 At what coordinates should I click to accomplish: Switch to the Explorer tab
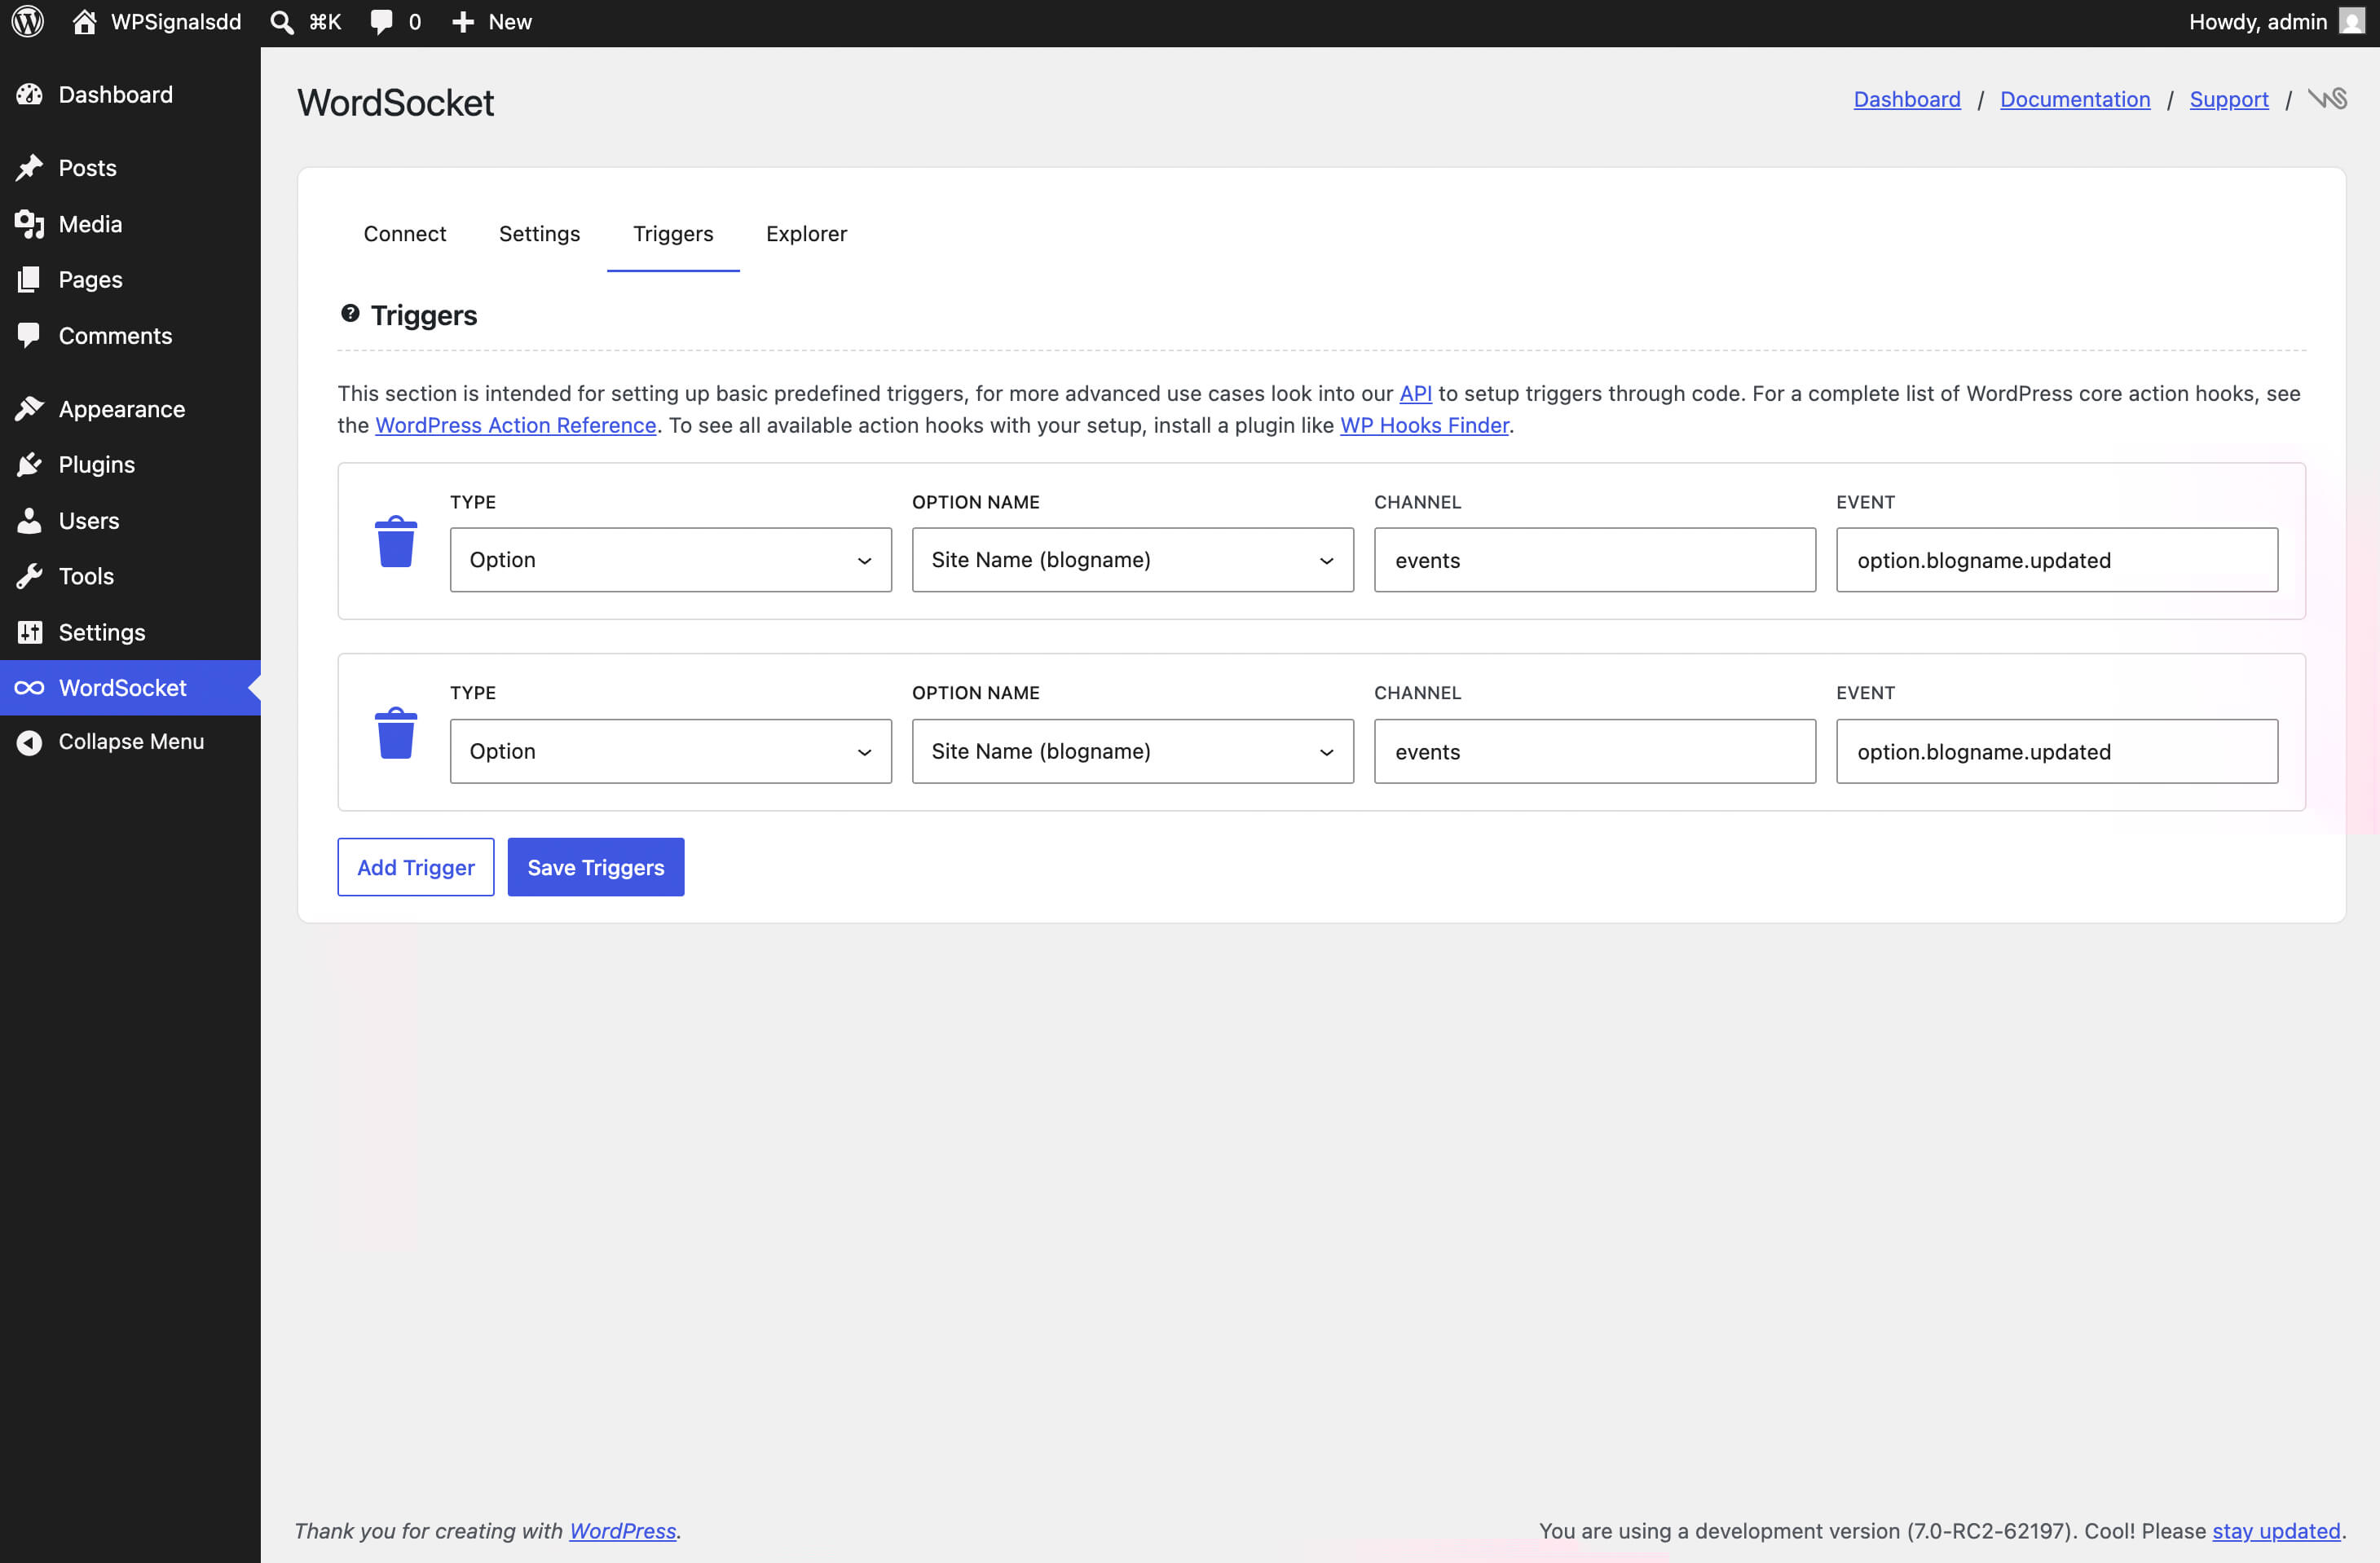click(806, 233)
